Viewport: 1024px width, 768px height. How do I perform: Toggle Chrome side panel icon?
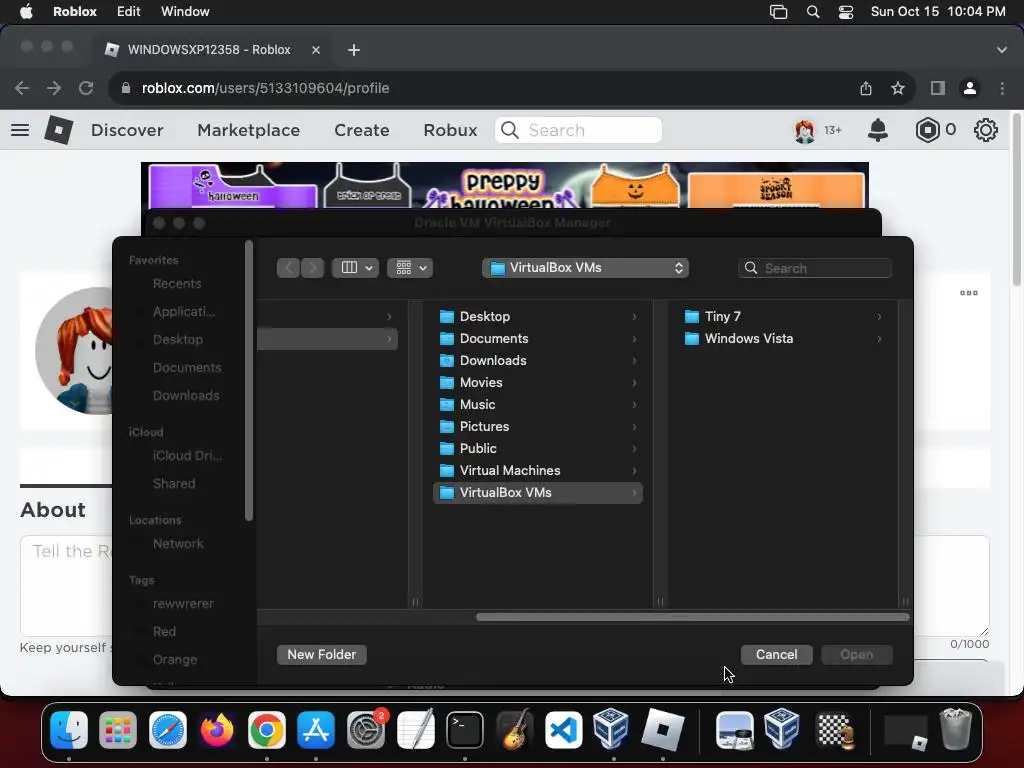(938, 88)
